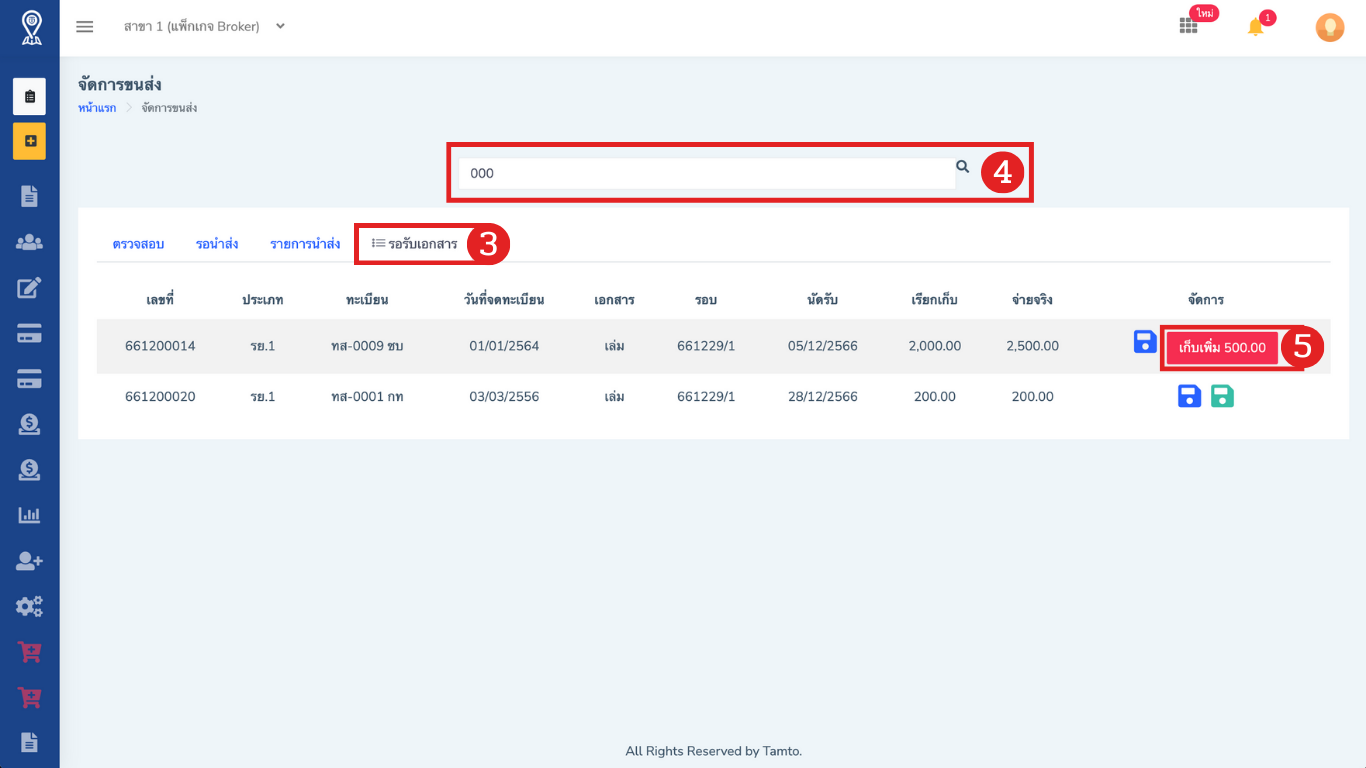Click the เลขที่ column header
The image size is (1366, 768).
pos(160,300)
